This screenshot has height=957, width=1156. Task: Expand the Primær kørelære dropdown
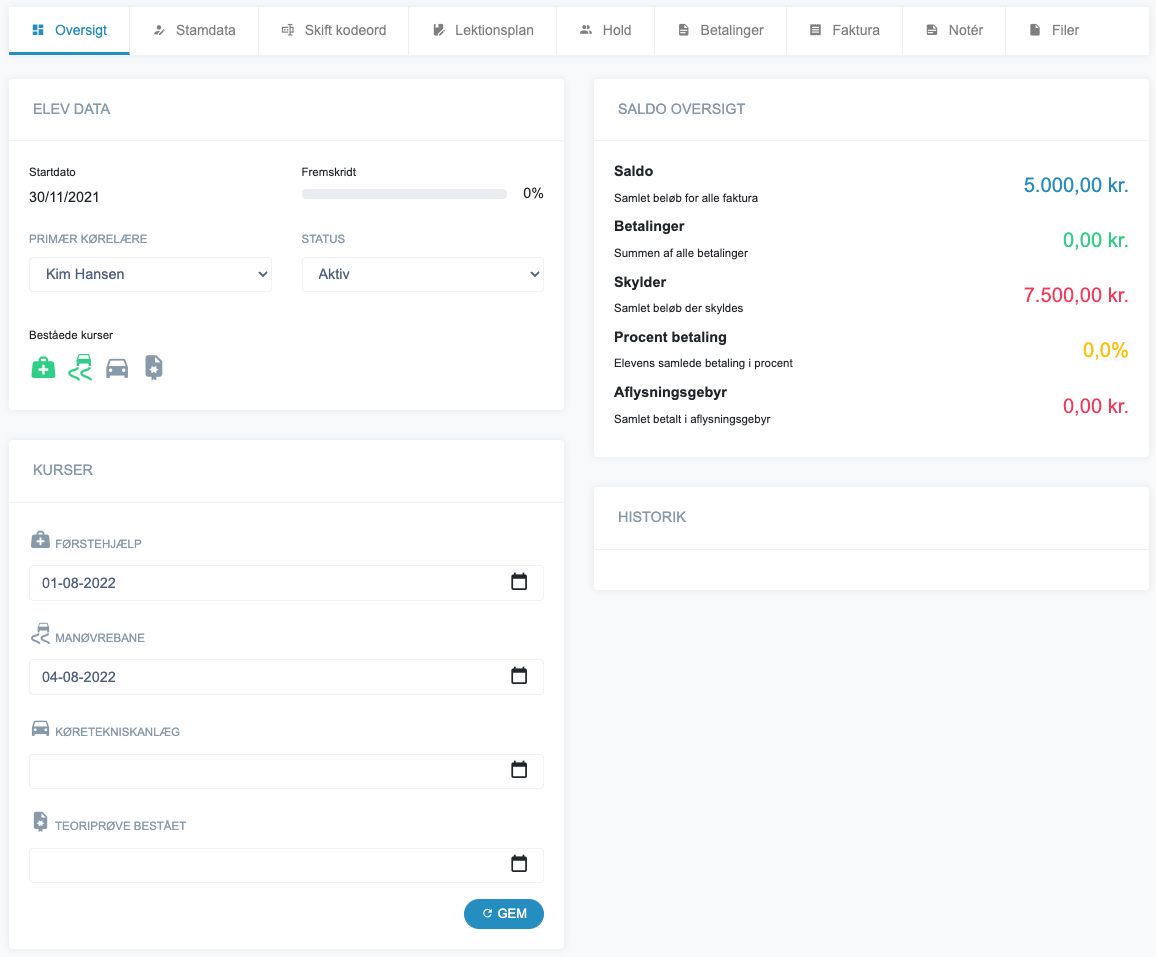click(x=150, y=274)
